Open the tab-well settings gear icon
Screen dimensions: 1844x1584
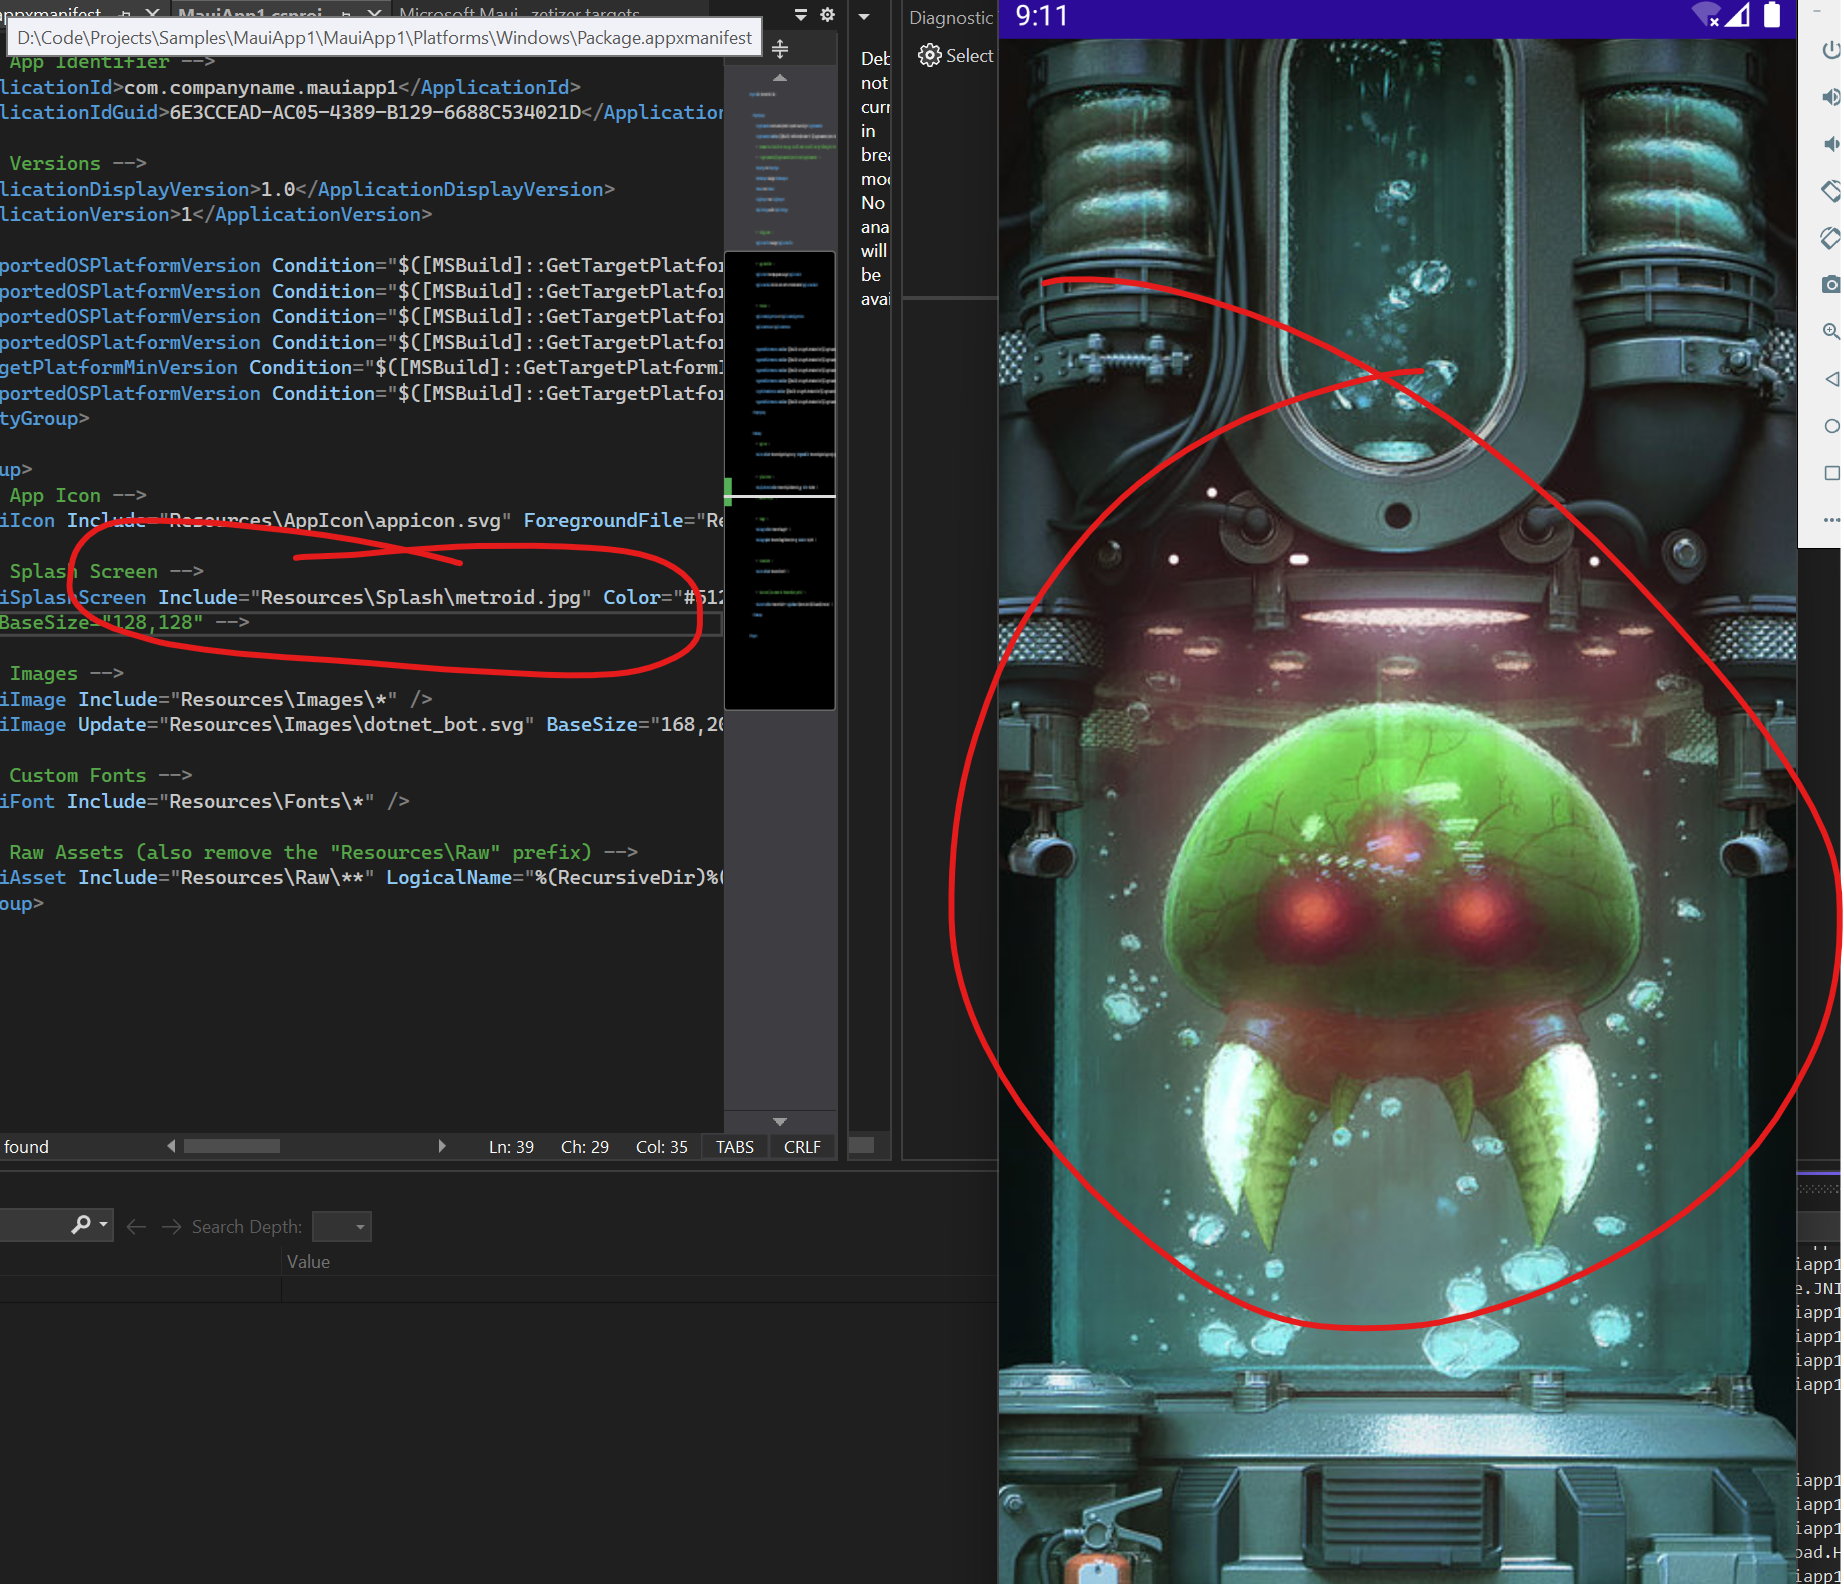827,14
